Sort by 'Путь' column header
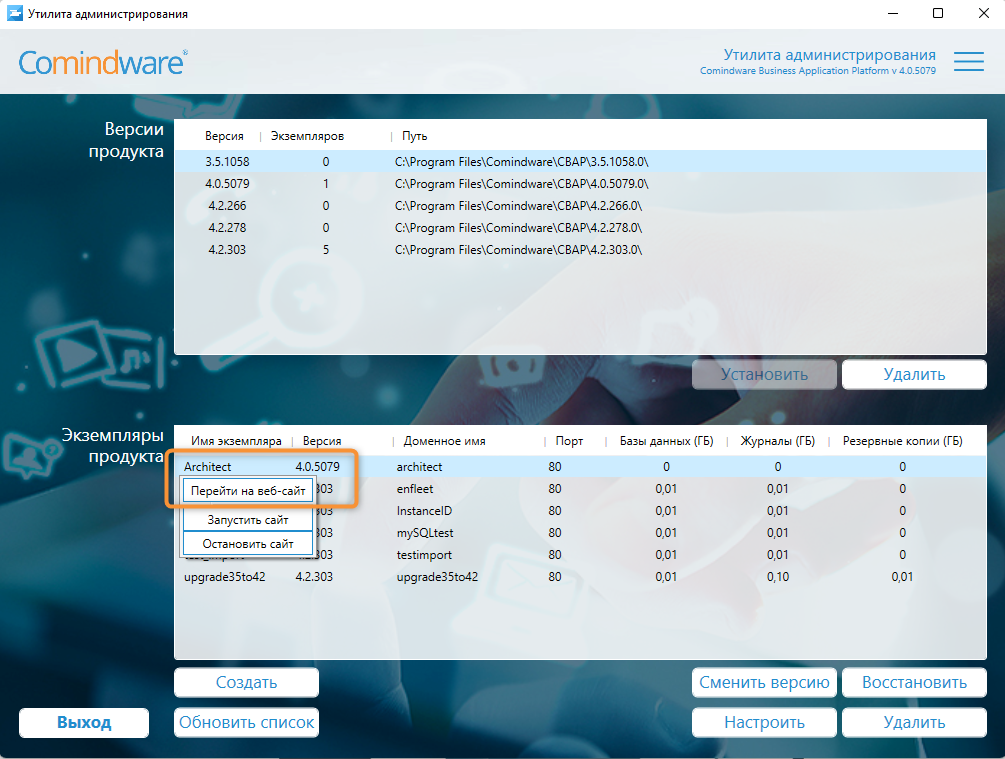The width and height of the screenshot is (1005, 759). (x=415, y=136)
